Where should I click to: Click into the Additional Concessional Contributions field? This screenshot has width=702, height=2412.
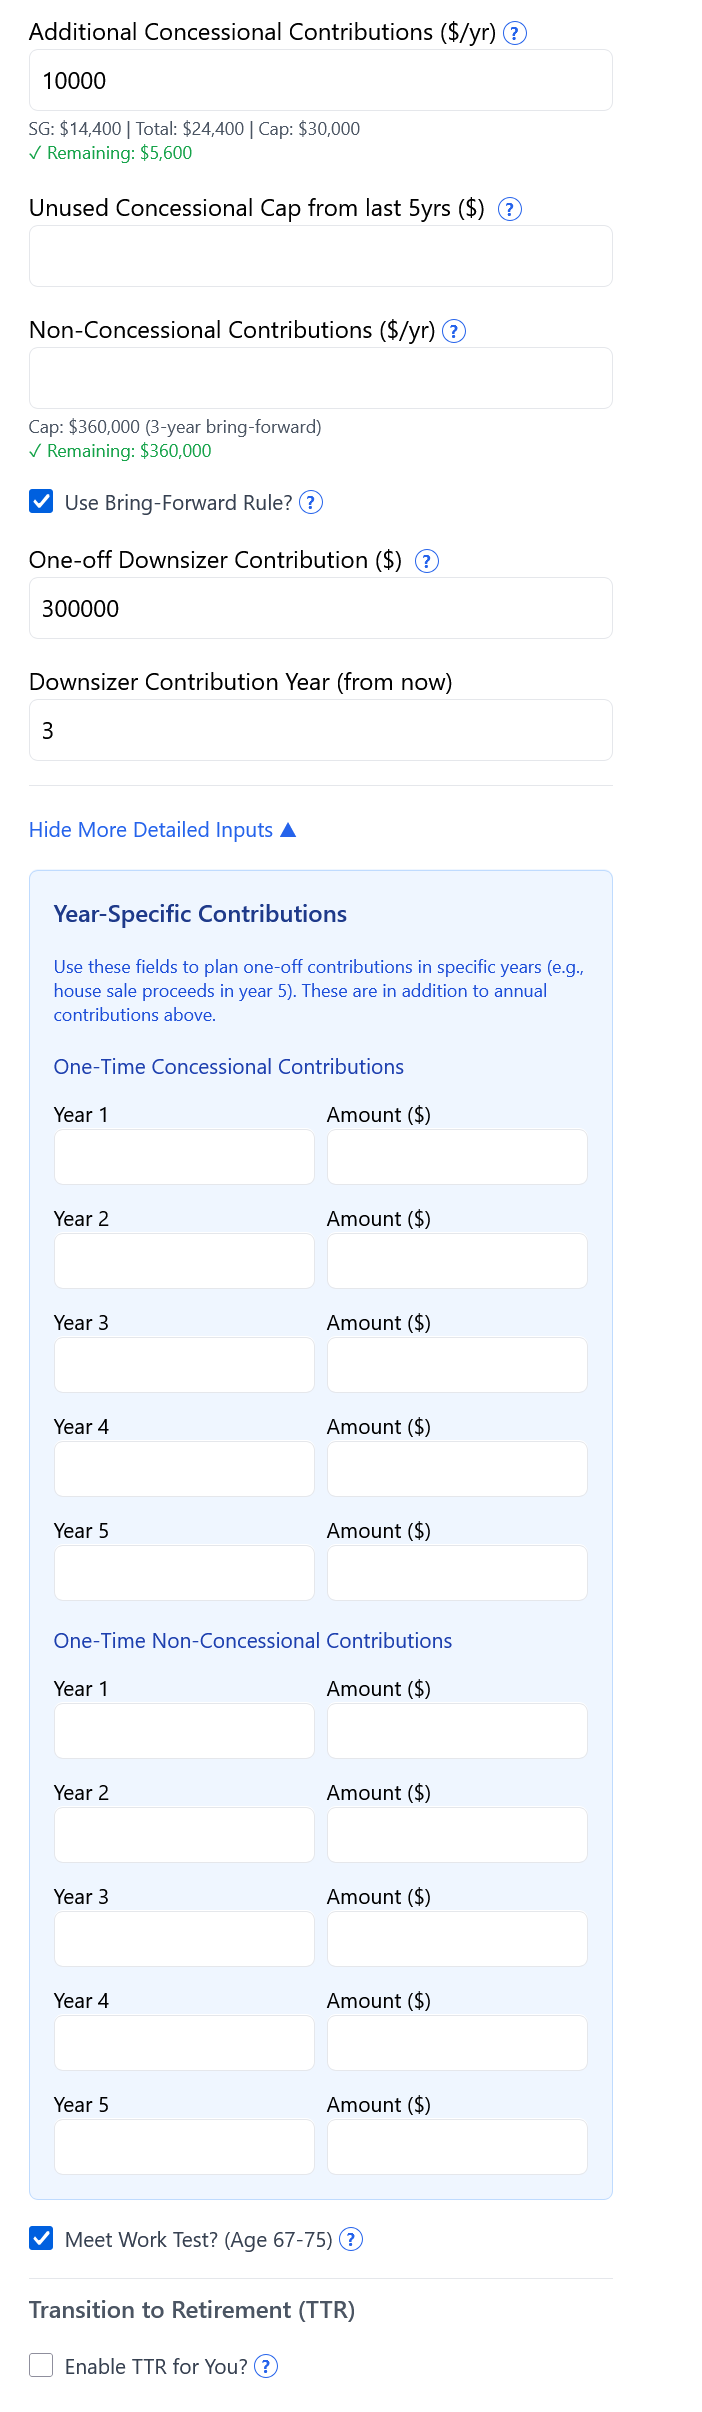click(x=320, y=80)
